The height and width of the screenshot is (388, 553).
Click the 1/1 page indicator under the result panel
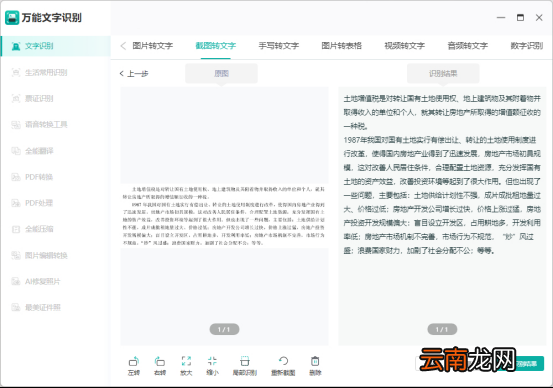click(x=442, y=329)
